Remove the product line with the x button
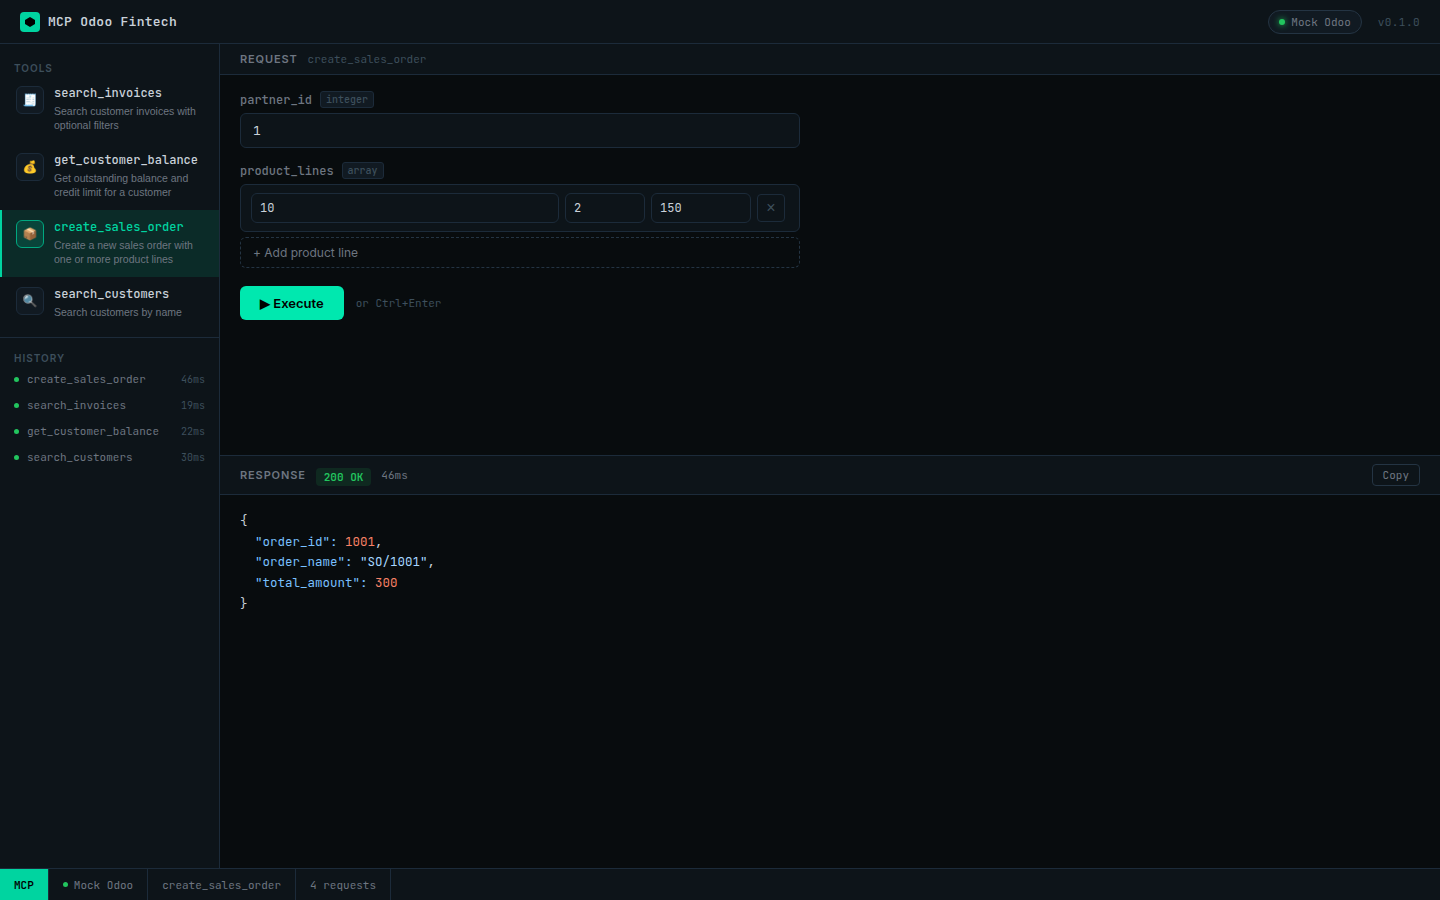 pyautogui.click(x=771, y=208)
